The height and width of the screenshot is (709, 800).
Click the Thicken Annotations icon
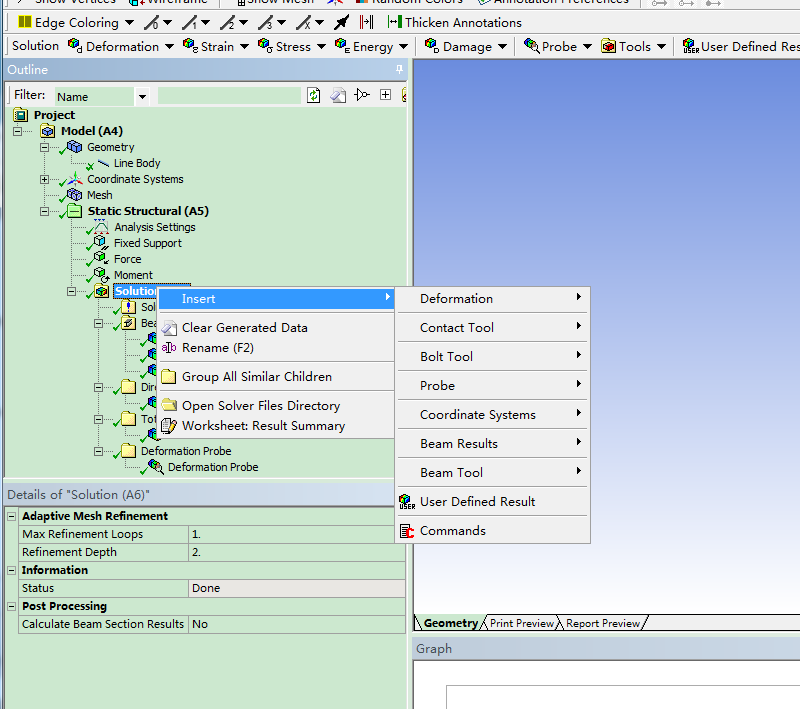[x=394, y=22]
